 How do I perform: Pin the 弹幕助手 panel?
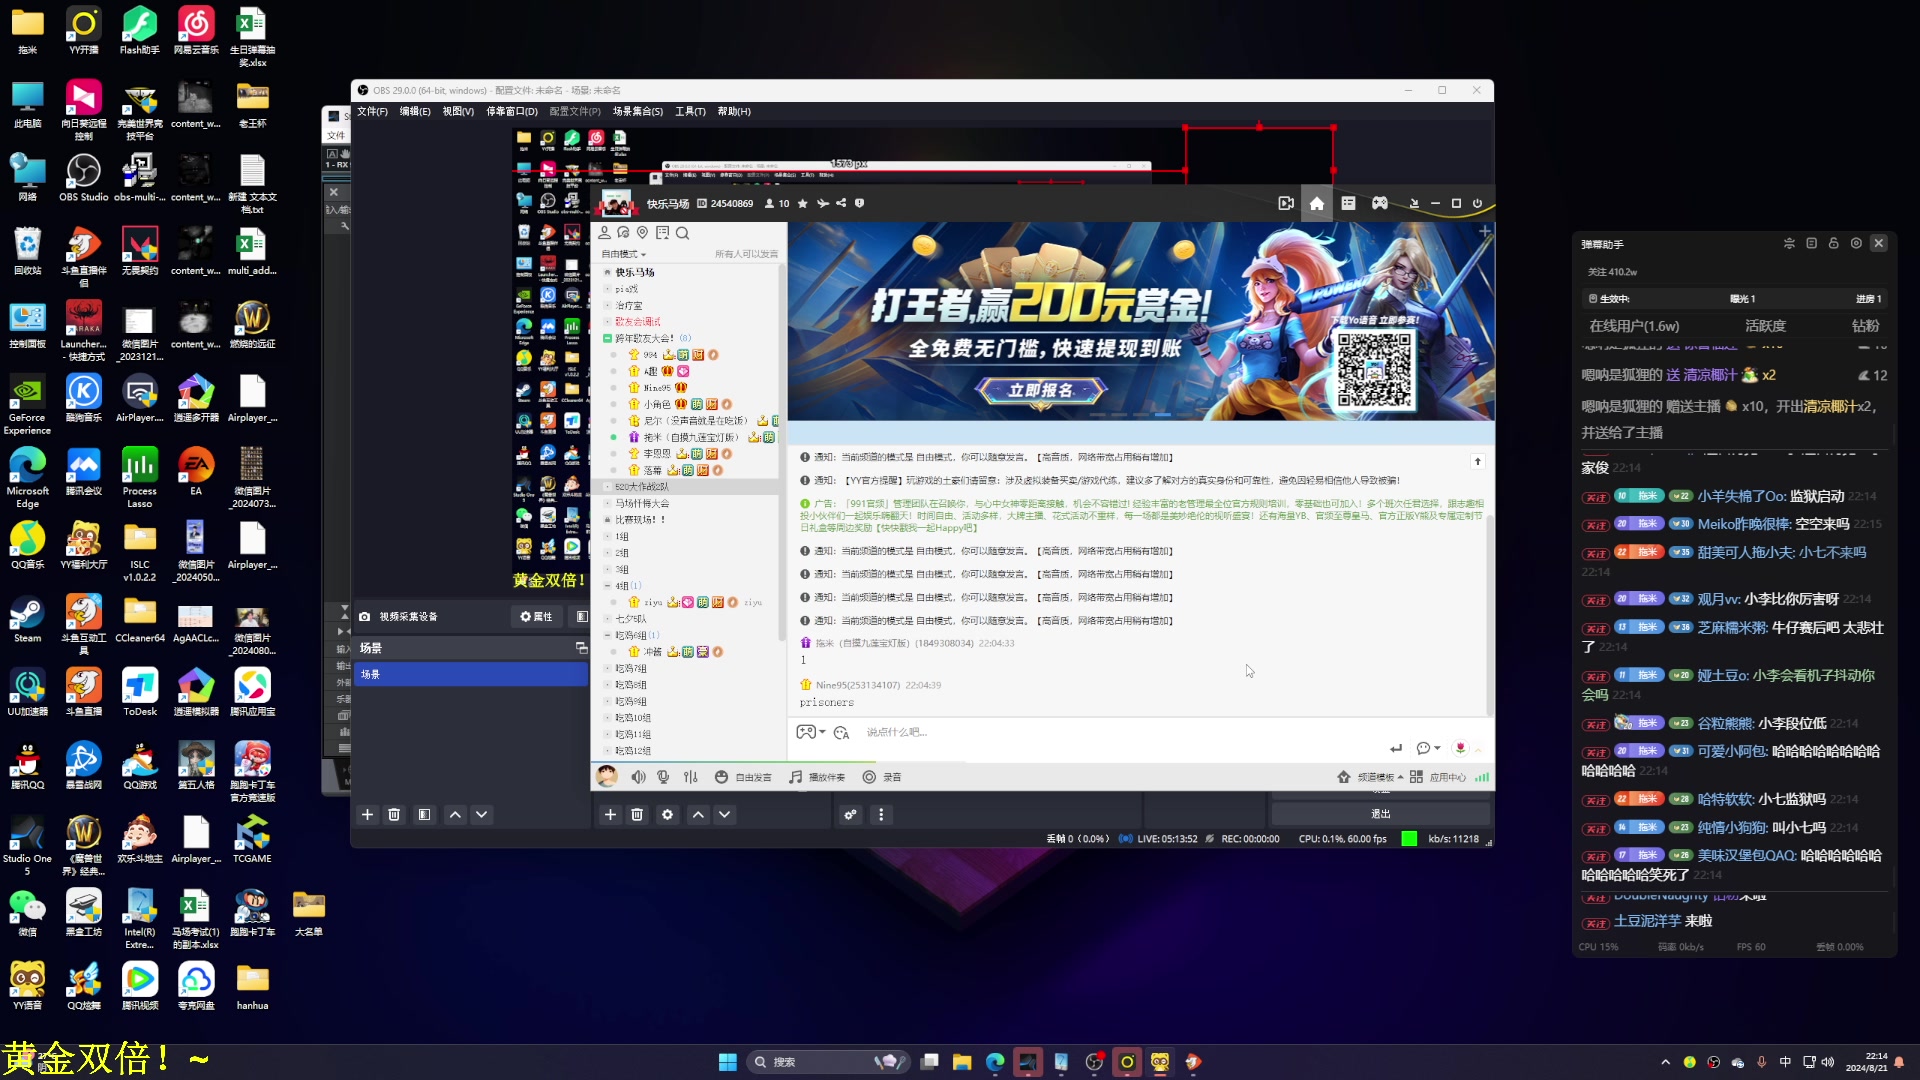[x=1834, y=243]
